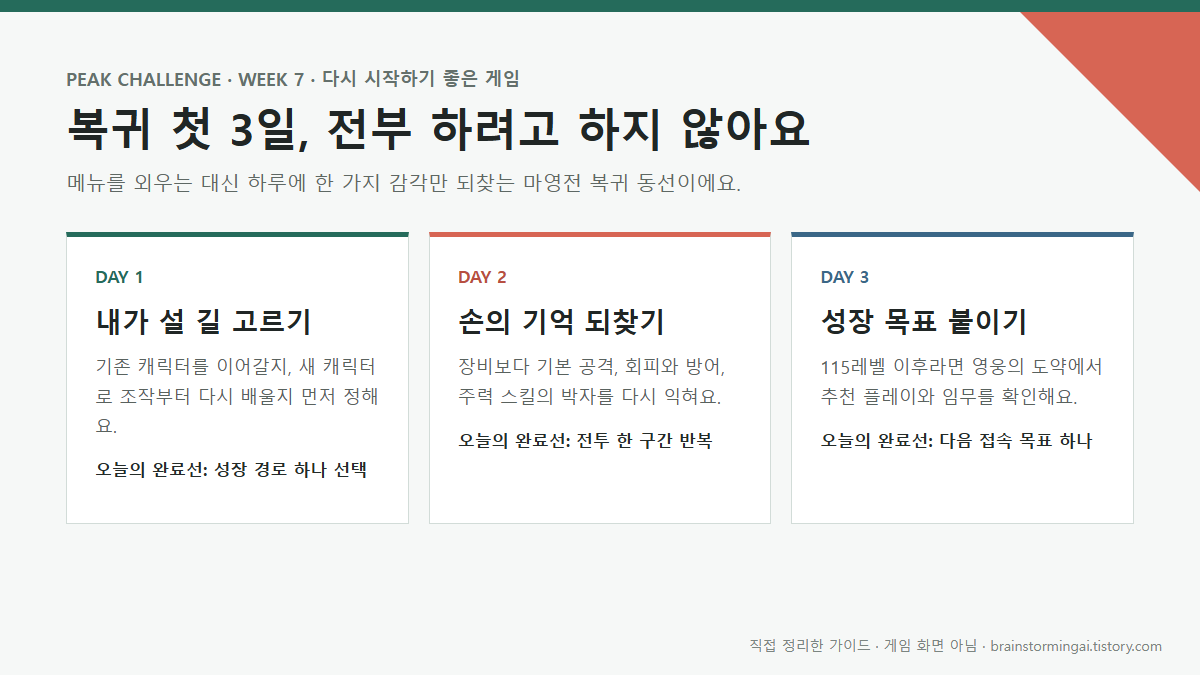
Task: Click the 'DAY 1' label
Action: 119,277
